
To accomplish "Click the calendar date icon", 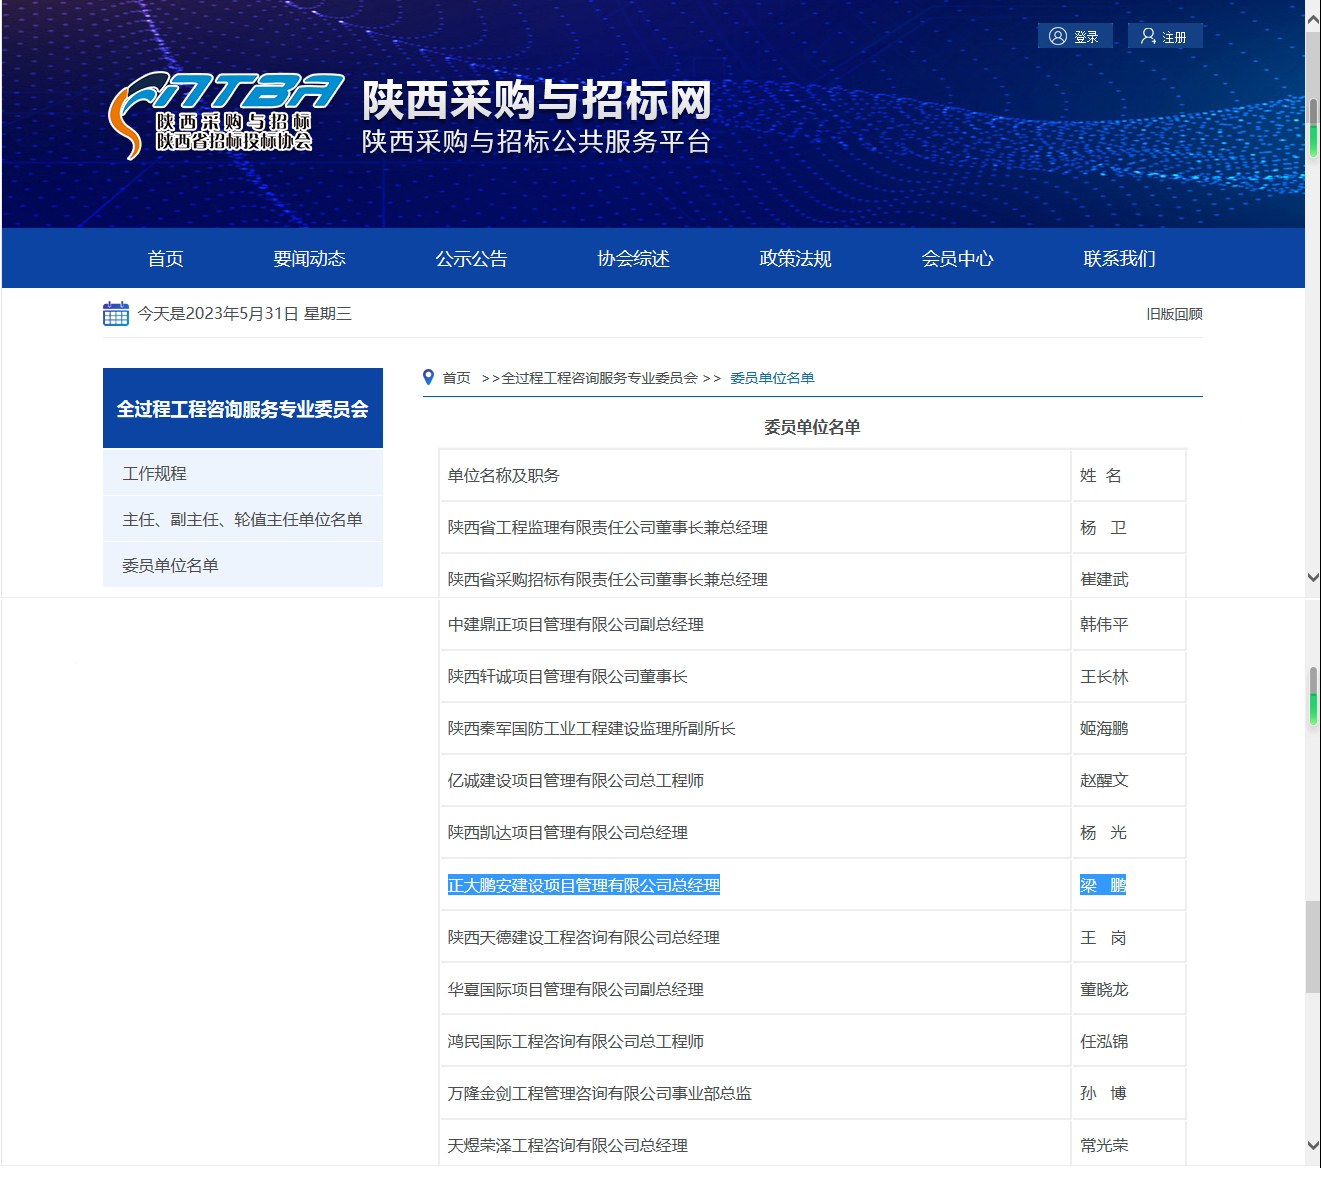I will tap(116, 314).
